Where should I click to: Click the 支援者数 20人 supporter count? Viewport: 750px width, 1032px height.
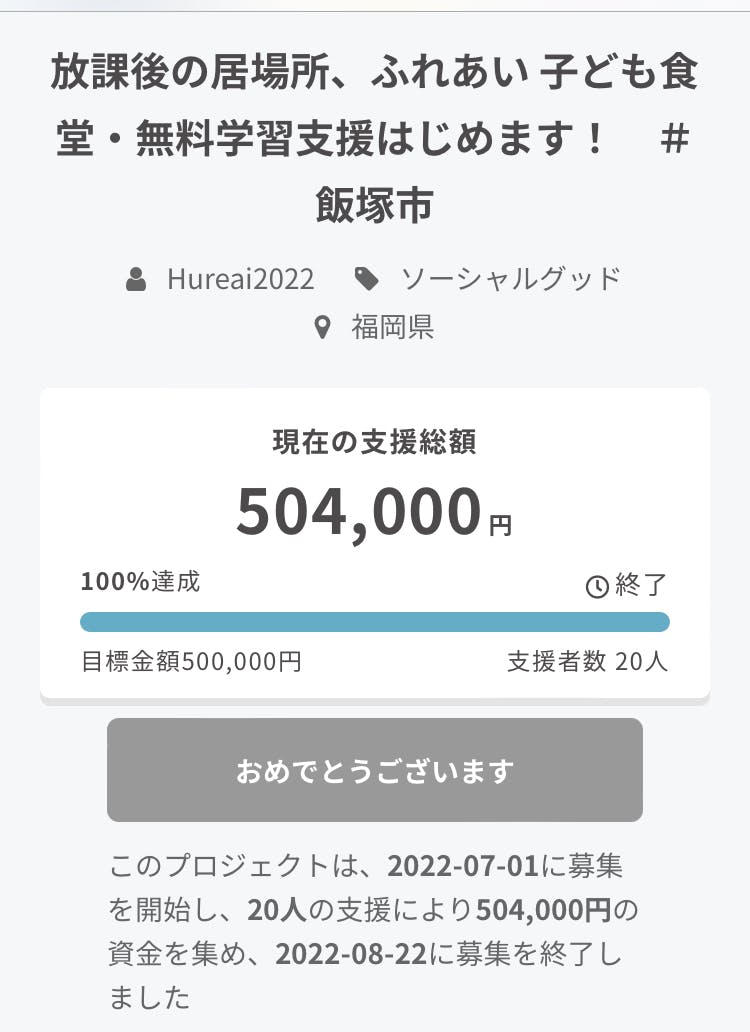587,662
